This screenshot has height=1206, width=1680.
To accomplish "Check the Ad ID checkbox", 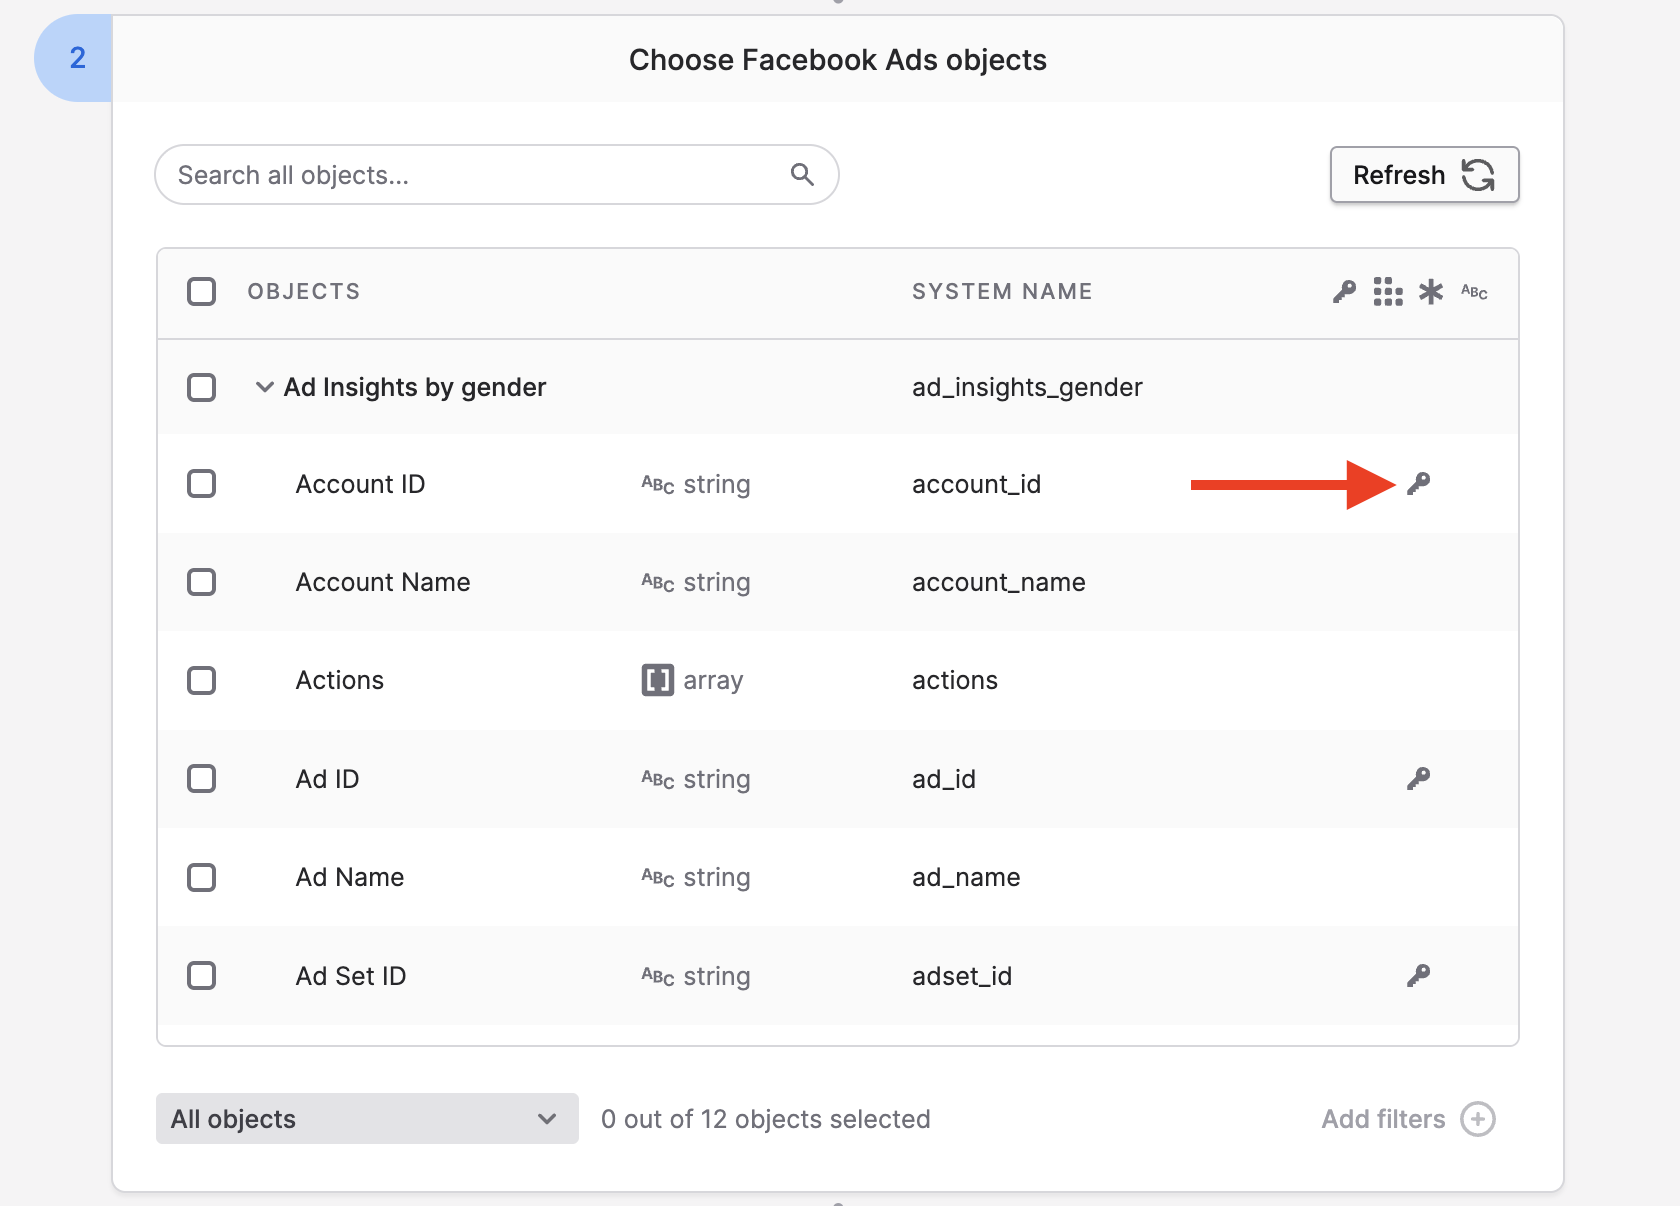I will [x=202, y=779].
